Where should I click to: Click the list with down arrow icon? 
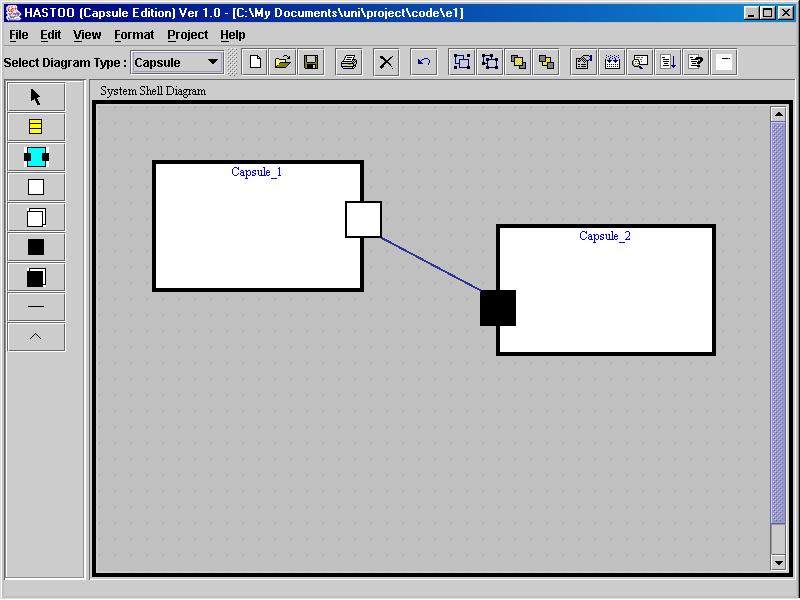(668, 62)
